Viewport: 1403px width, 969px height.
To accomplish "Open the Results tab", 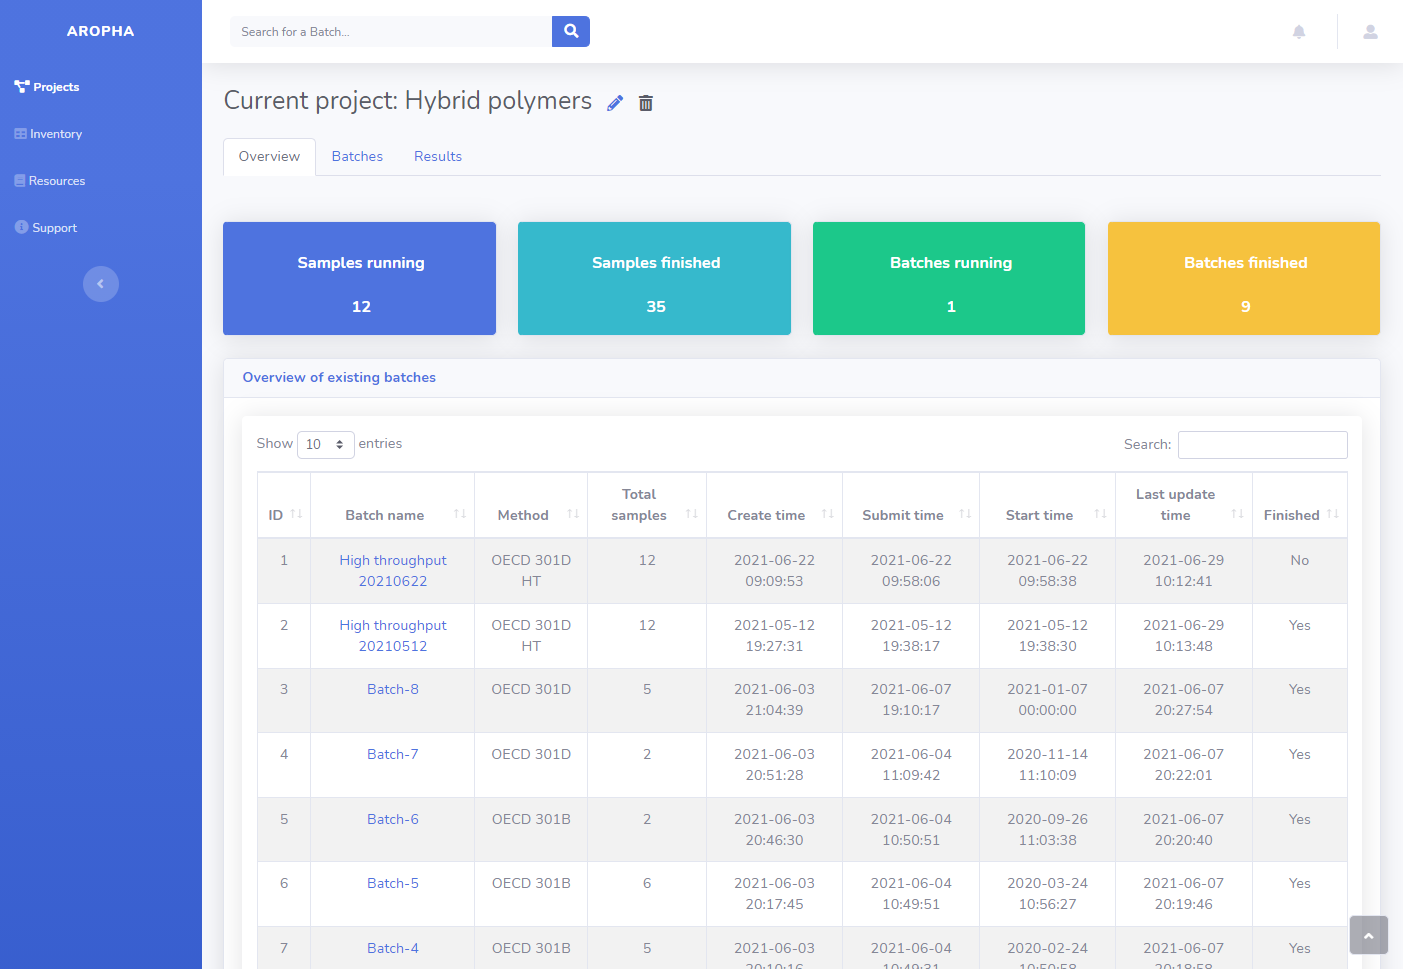I will tap(437, 156).
